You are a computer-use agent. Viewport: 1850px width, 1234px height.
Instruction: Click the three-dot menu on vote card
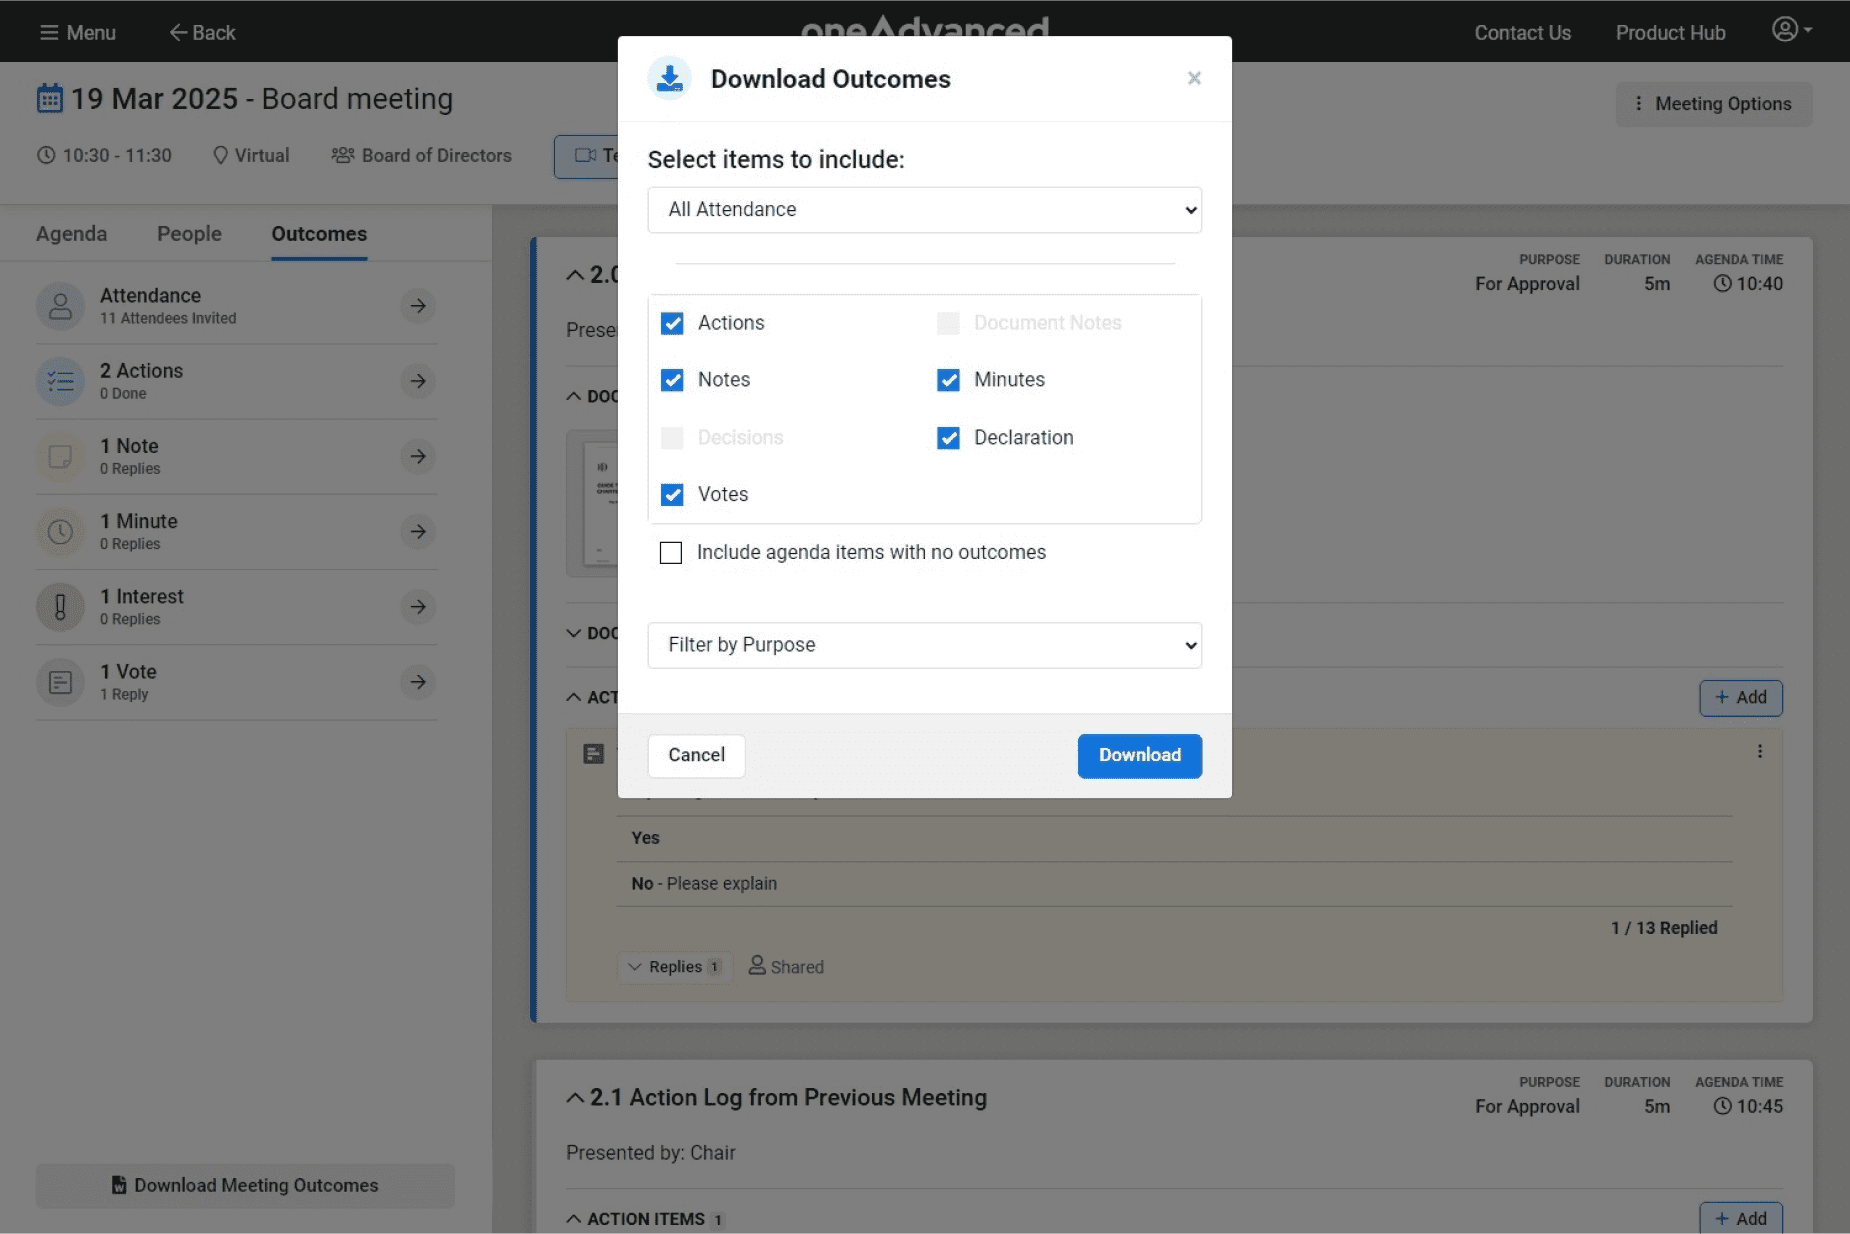click(1759, 752)
